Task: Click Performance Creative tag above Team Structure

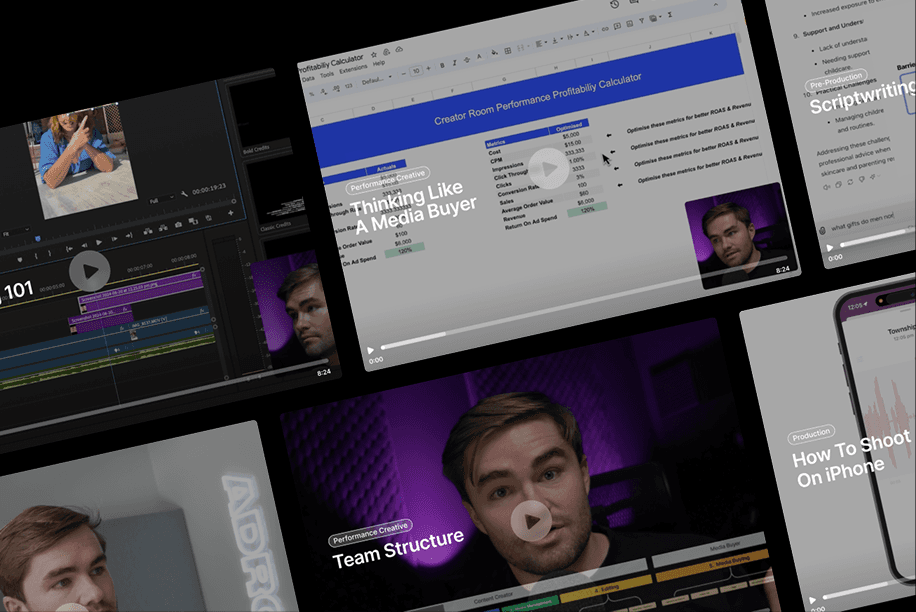Action: pos(370,533)
